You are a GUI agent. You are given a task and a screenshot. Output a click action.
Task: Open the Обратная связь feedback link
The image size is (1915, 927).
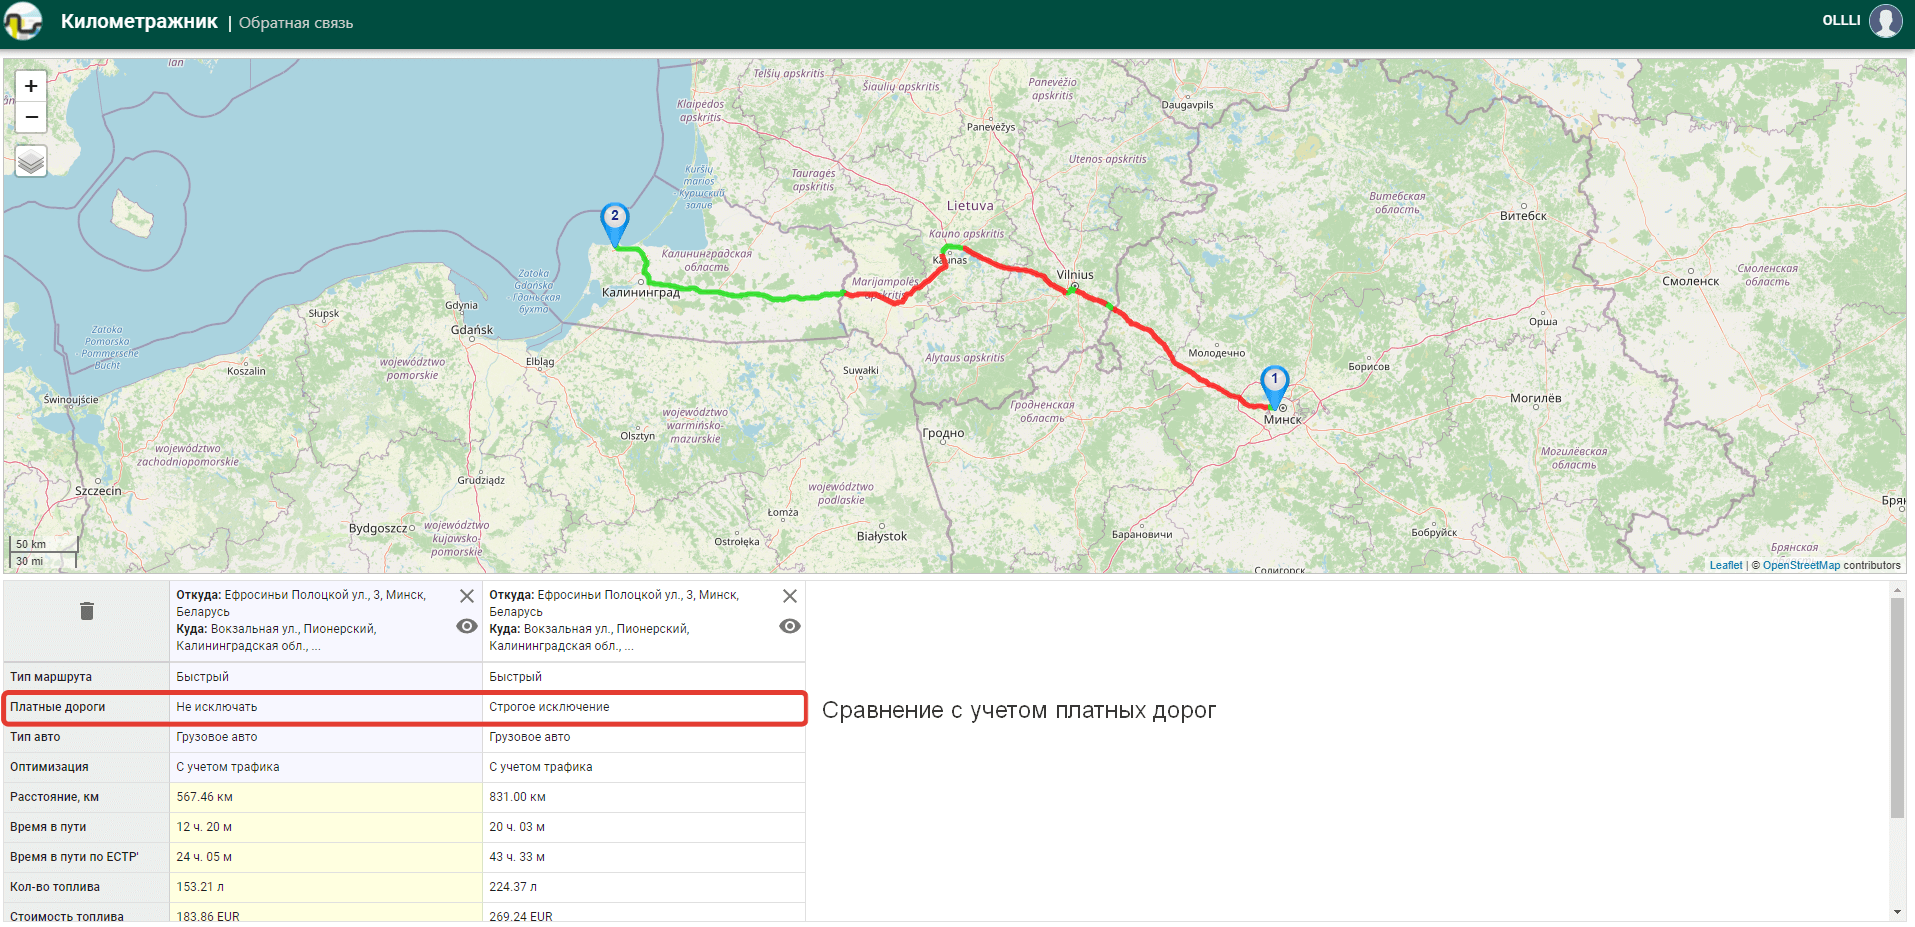pos(296,23)
